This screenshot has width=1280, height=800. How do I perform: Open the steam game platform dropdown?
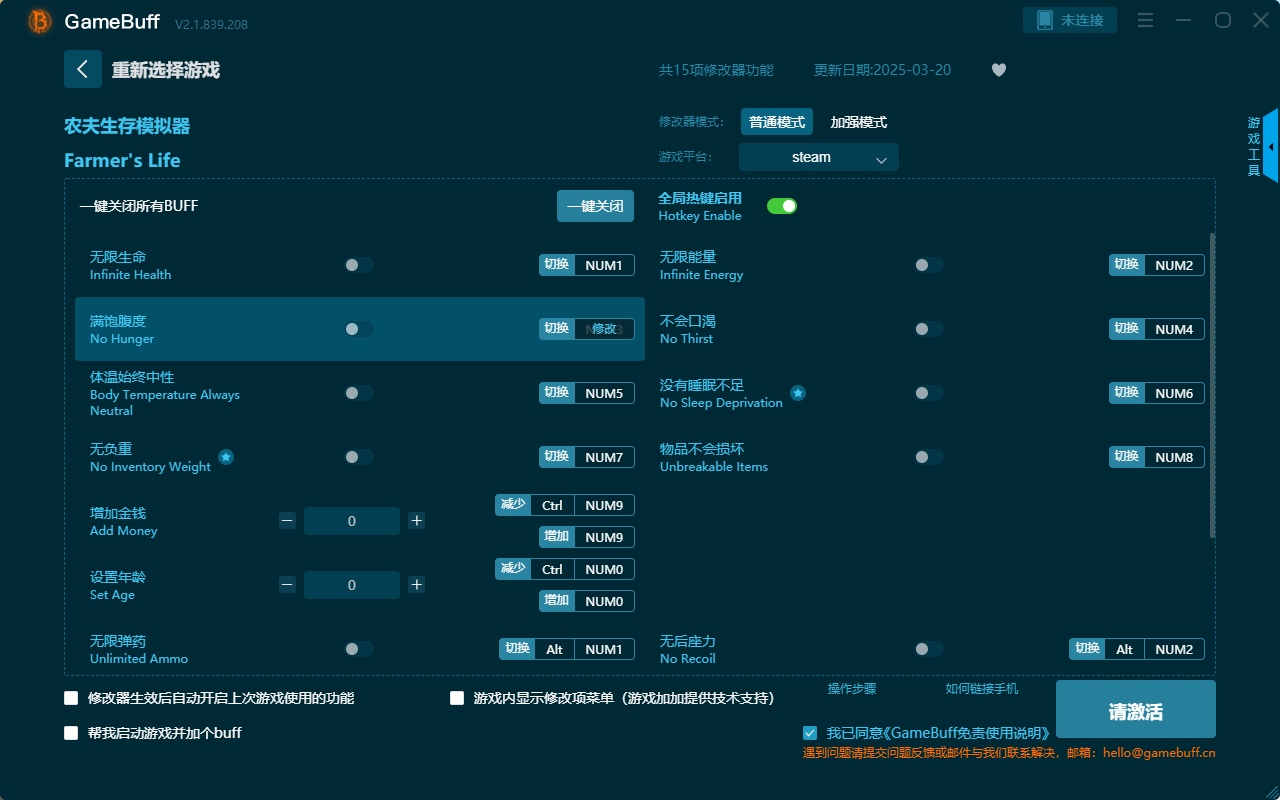[818, 157]
